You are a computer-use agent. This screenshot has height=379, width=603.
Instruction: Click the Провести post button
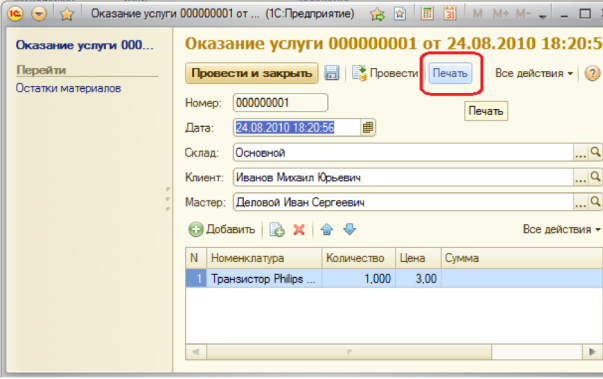click(x=385, y=73)
